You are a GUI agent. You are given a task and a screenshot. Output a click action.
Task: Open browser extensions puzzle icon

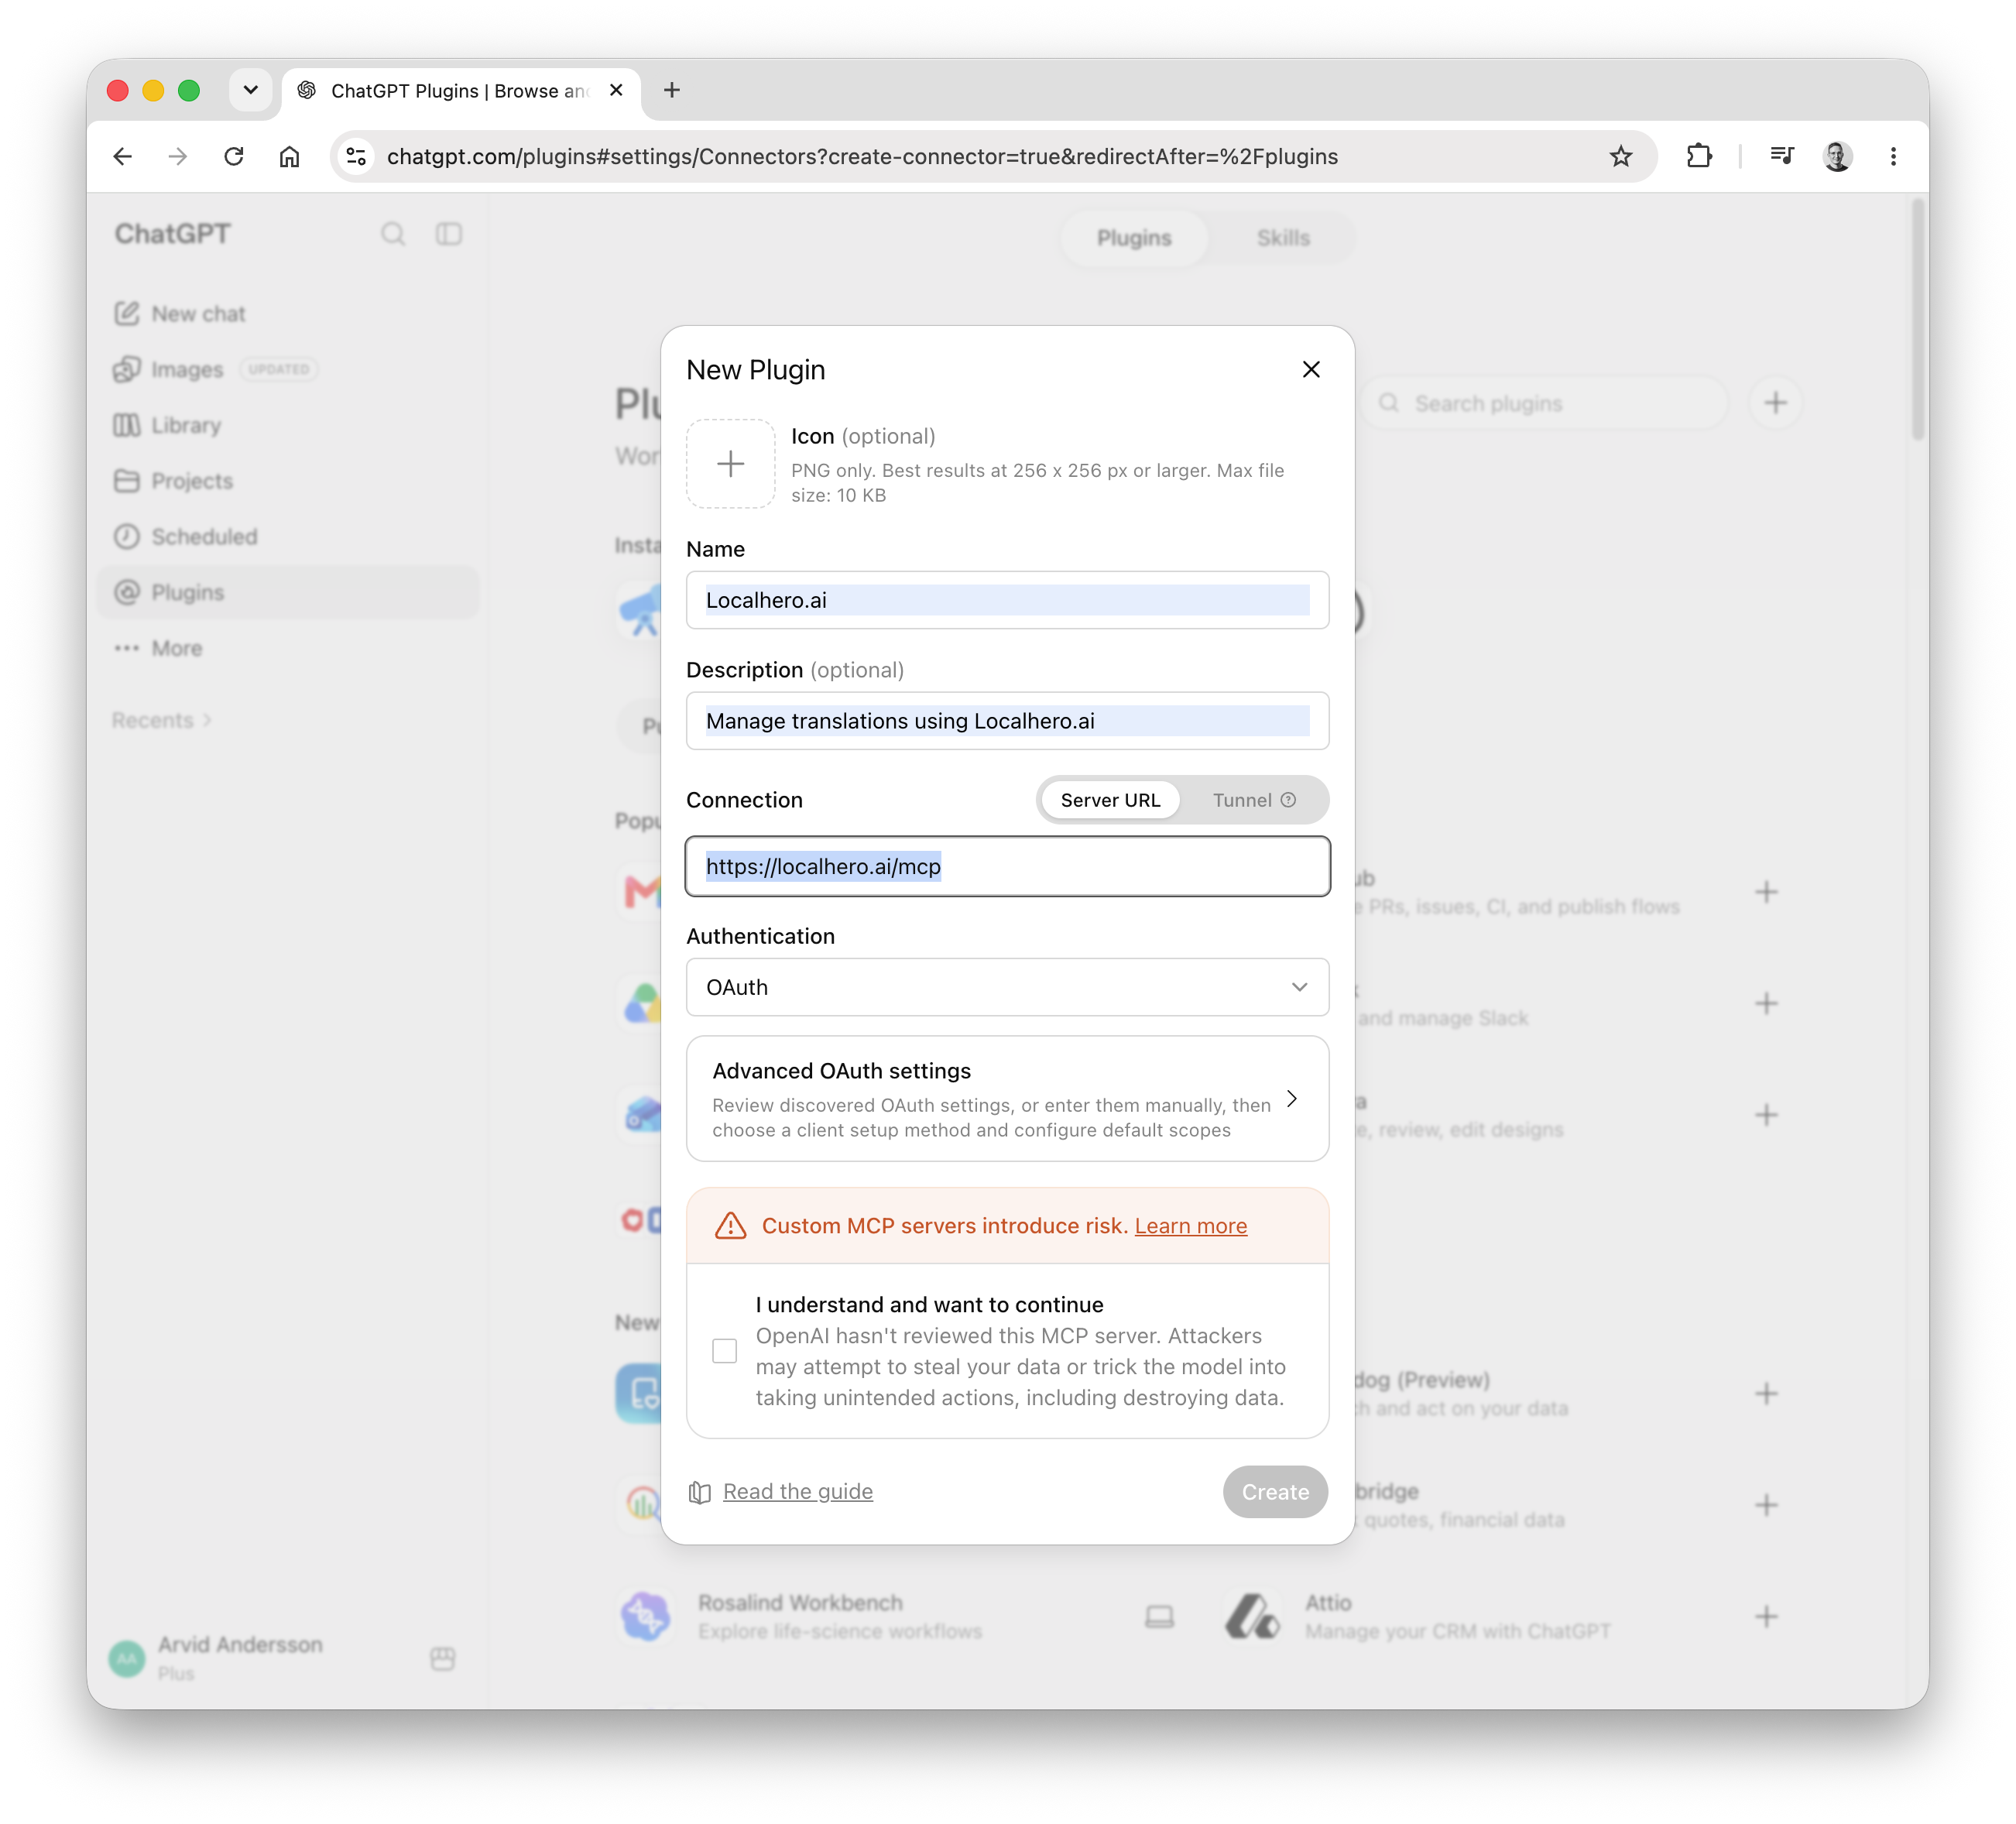coord(1699,156)
